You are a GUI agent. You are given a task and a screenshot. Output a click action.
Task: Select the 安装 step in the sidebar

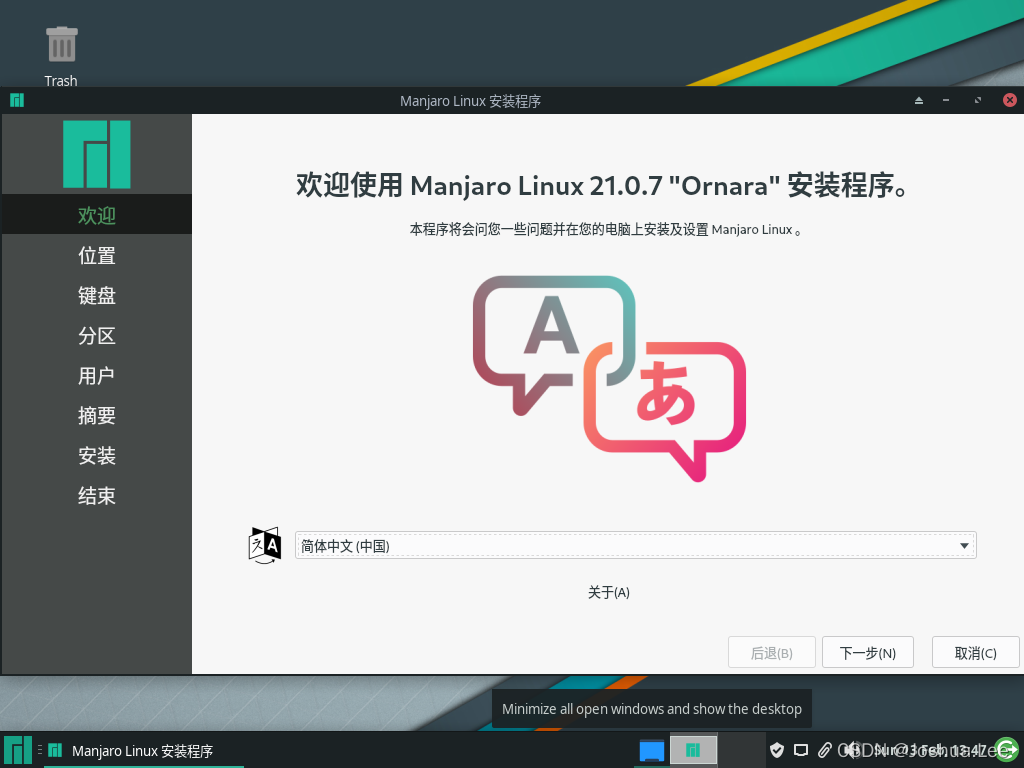pyautogui.click(x=97, y=455)
